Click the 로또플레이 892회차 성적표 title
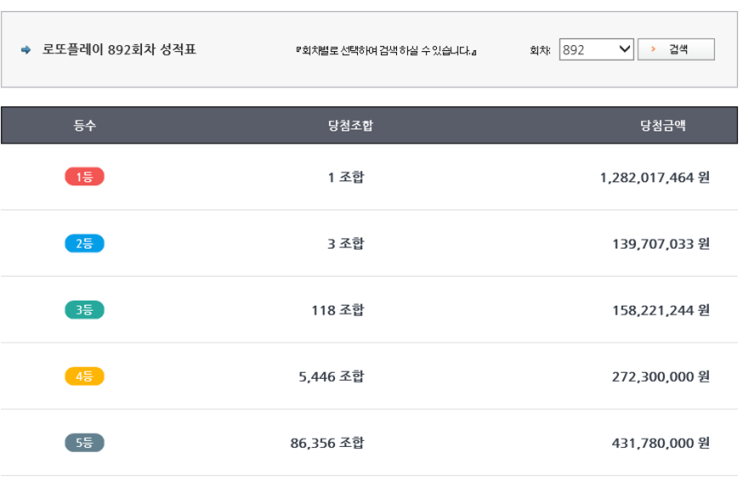The height and width of the screenshot is (481, 743). (119, 50)
